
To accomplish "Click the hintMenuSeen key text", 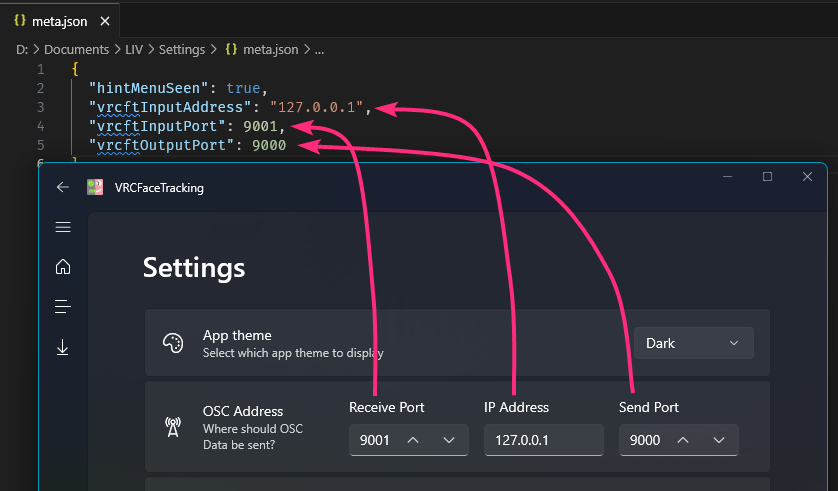I will pos(148,88).
